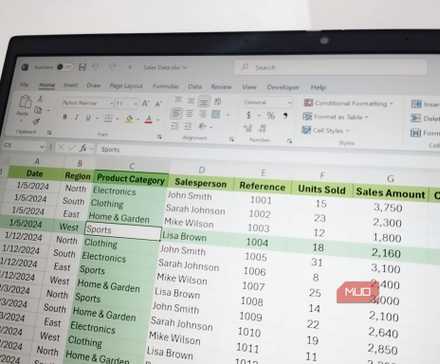The height and width of the screenshot is (364, 440).
Task: Click the Copy icon in Clipboard group
Action: 38,110
